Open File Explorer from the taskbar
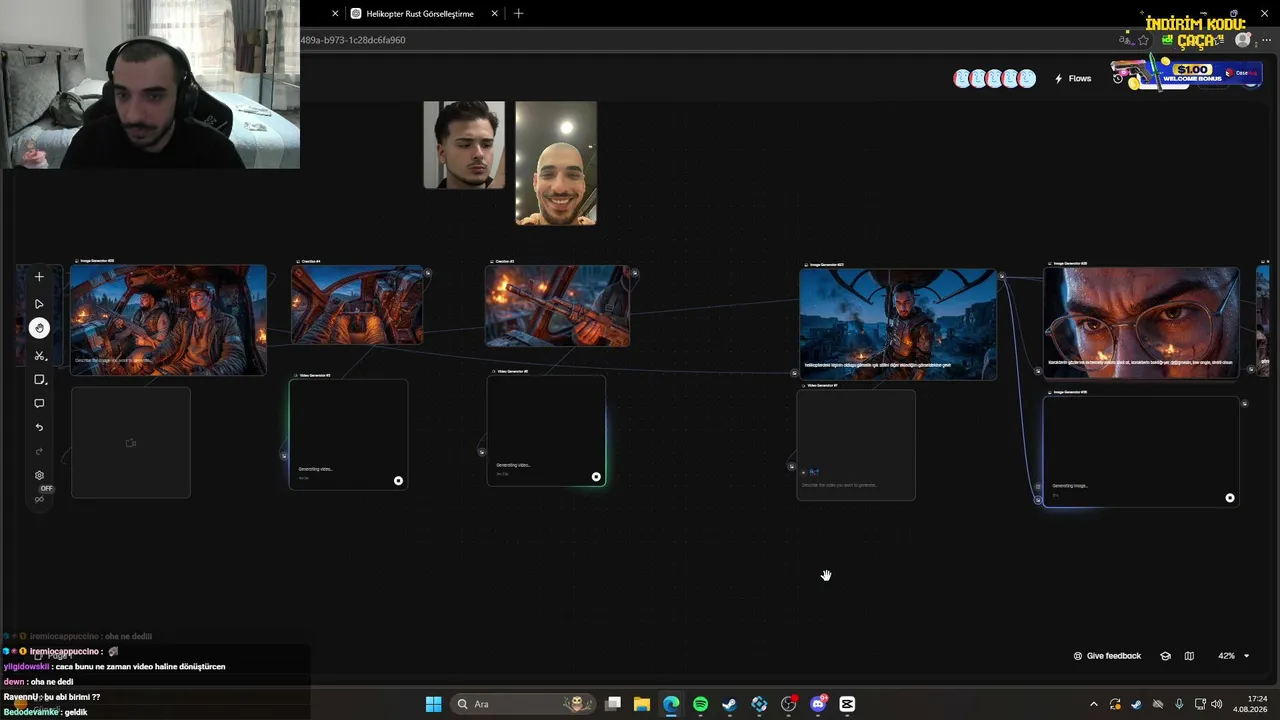 pyautogui.click(x=642, y=704)
